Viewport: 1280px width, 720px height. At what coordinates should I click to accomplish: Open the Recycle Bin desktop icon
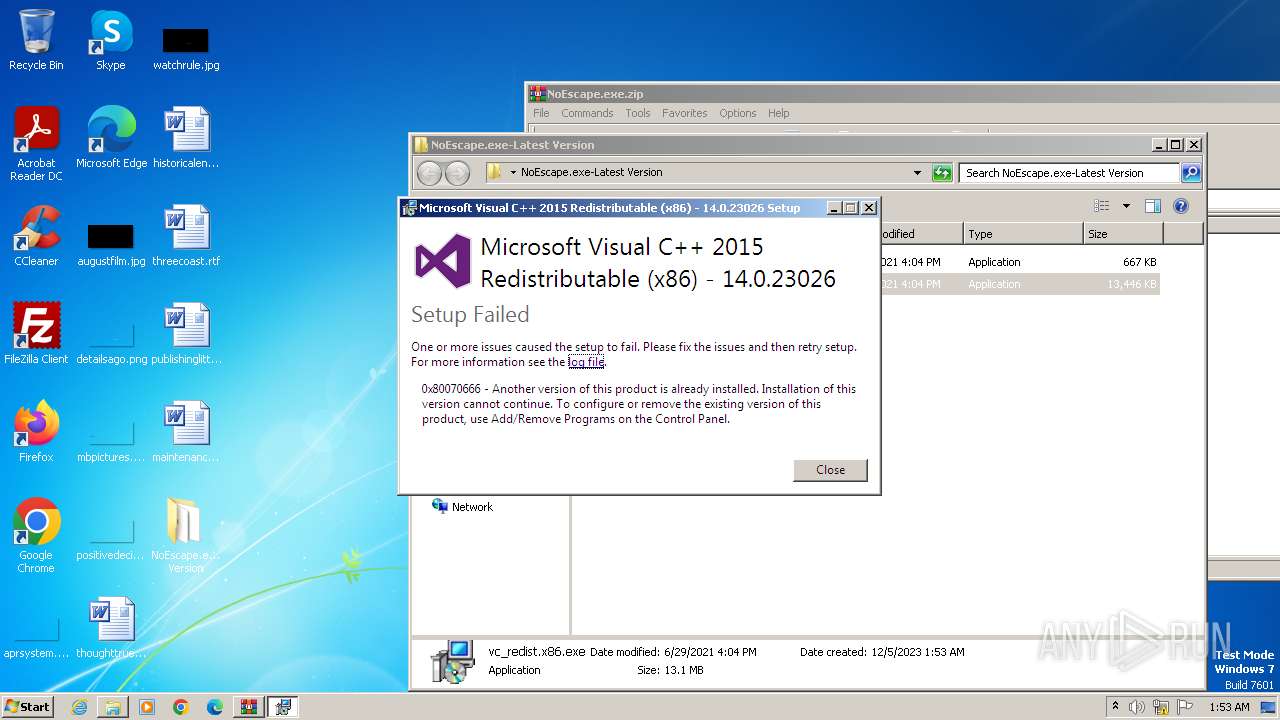pyautogui.click(x=36, y=40)
